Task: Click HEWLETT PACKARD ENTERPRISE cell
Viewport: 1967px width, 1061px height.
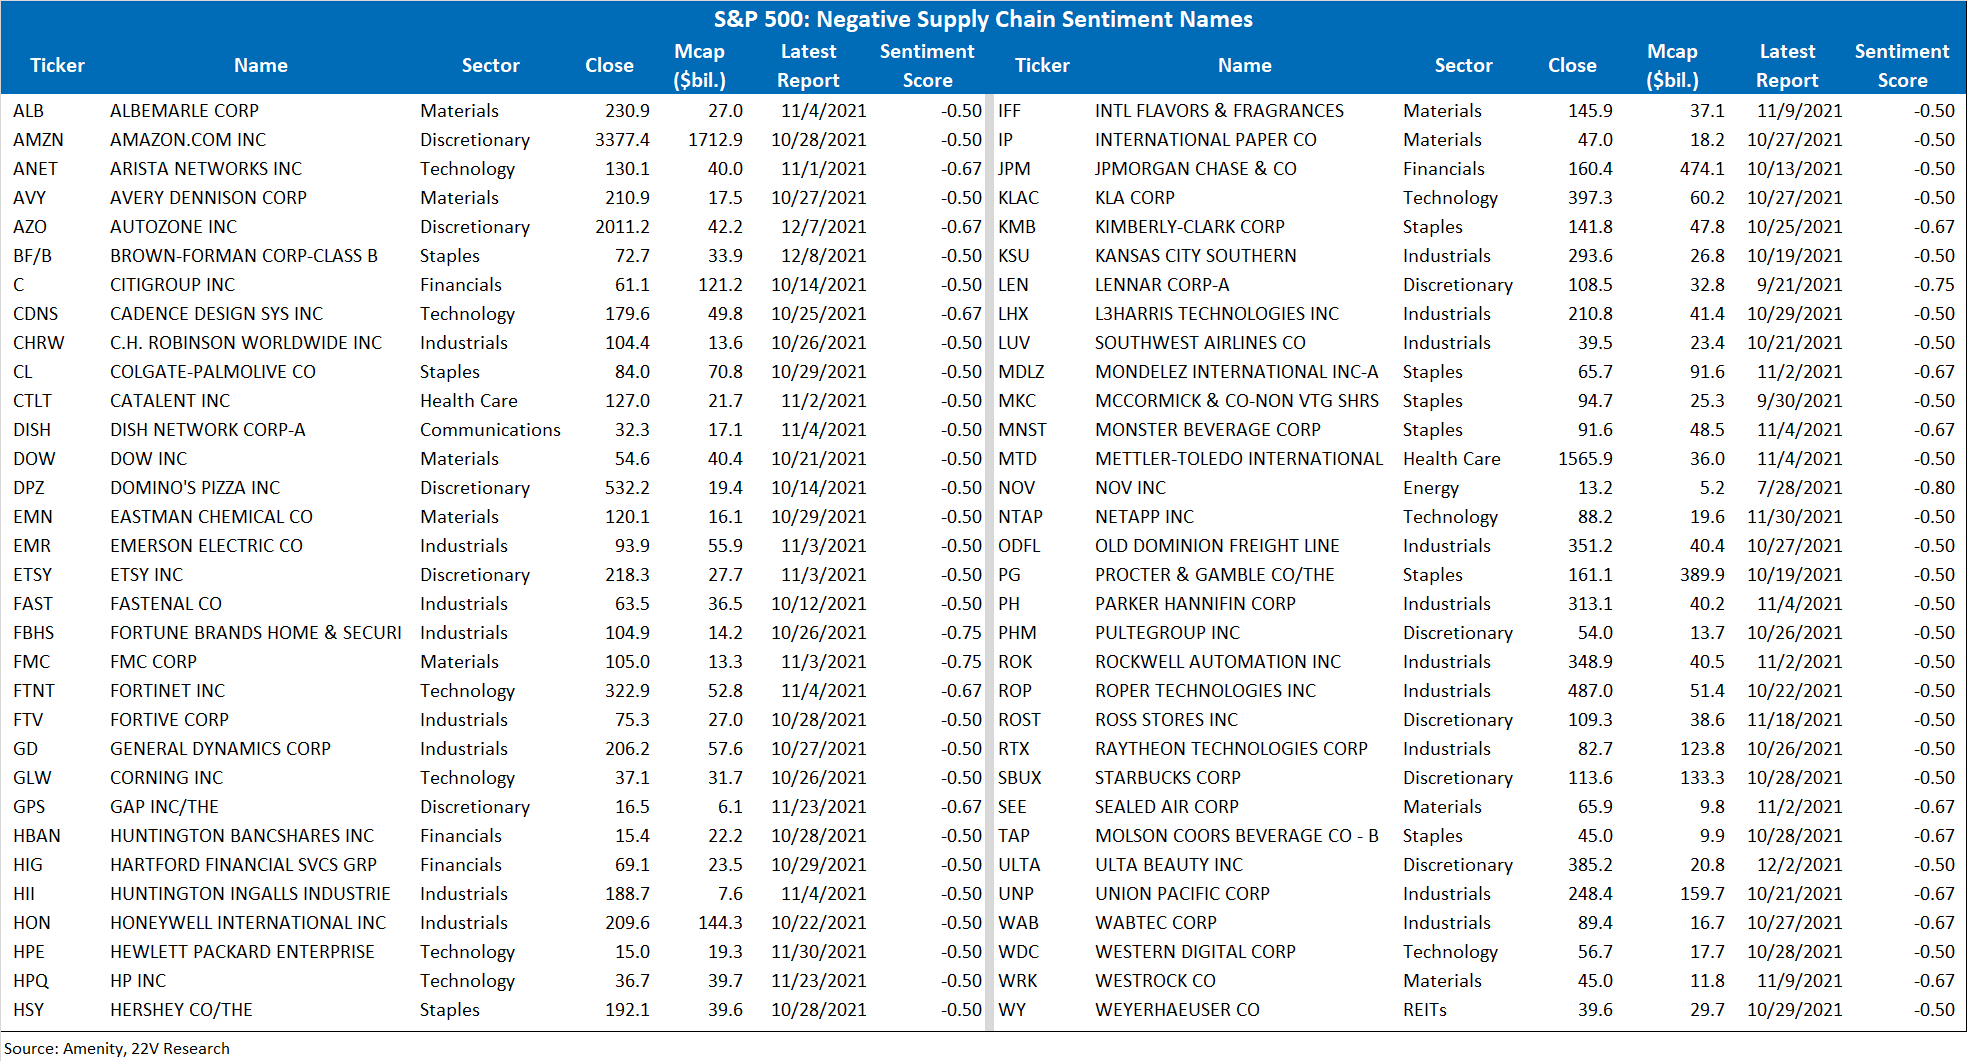Action: click(242, 952)
